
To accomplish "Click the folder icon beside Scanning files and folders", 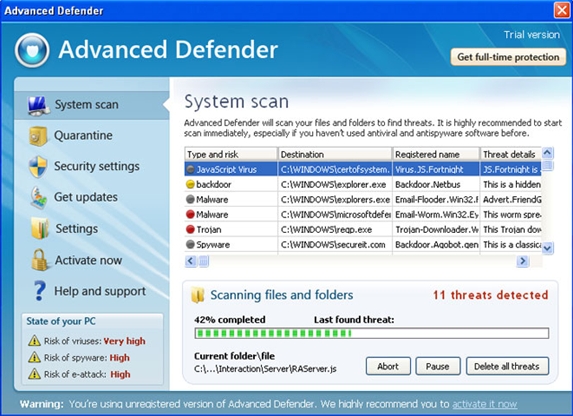I will click(x=198, y=295).
